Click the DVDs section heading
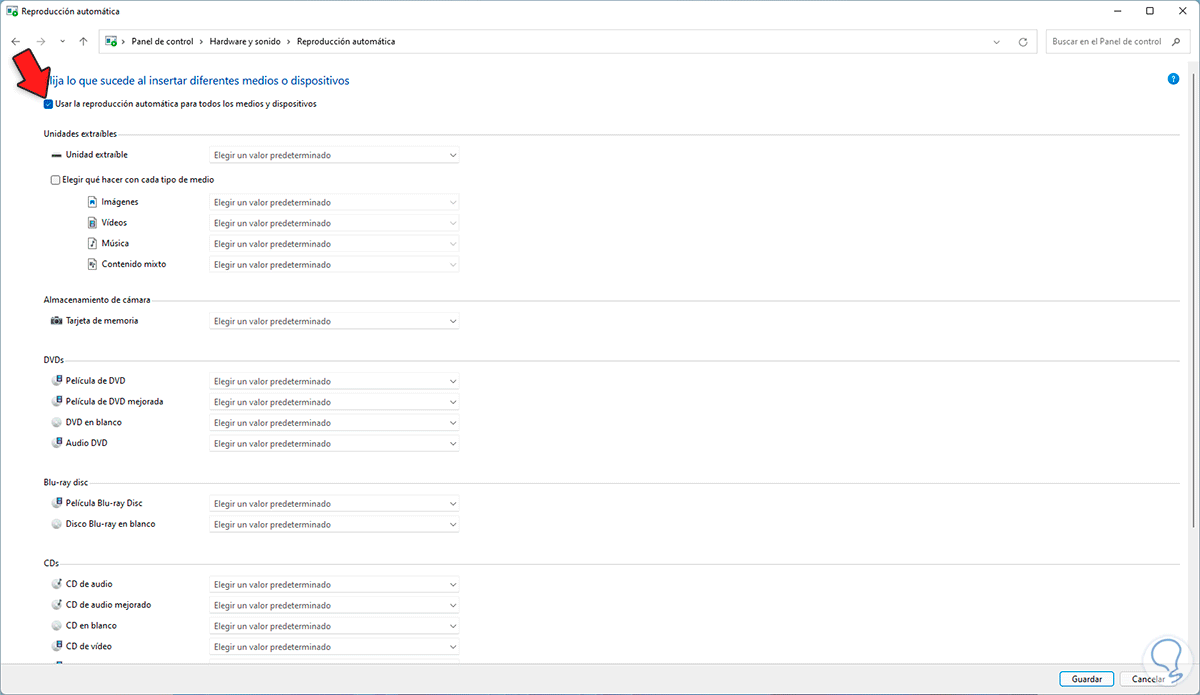Viewport: 1200px width, 695px height. (x=54, y=359)
